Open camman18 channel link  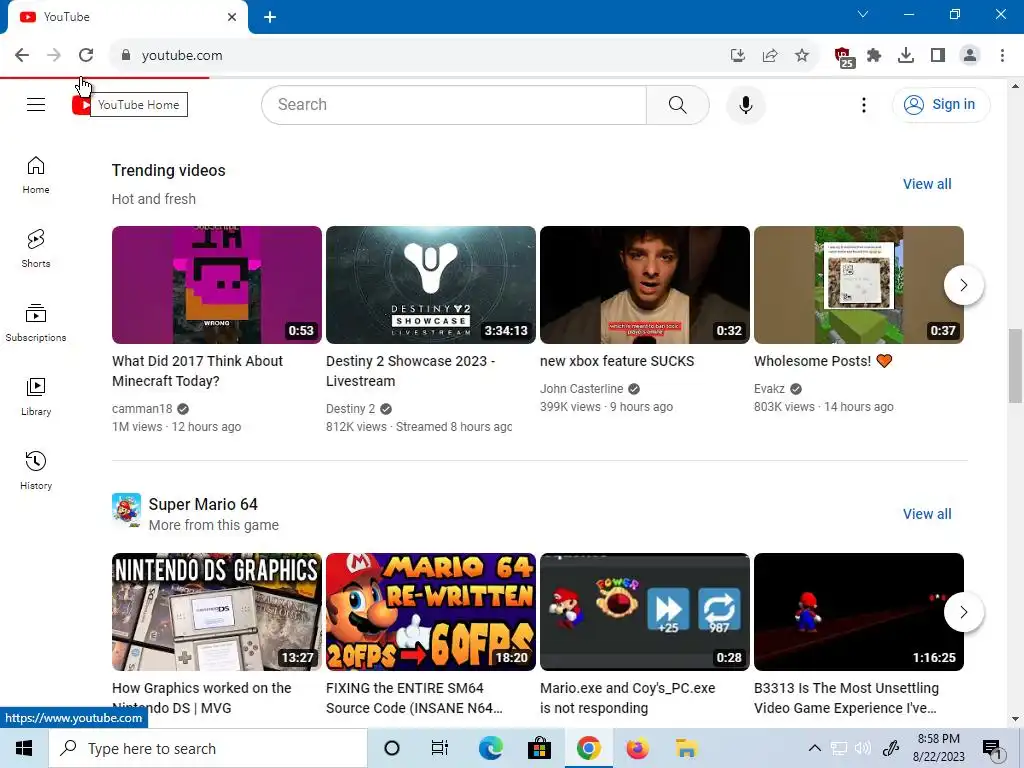142,409
